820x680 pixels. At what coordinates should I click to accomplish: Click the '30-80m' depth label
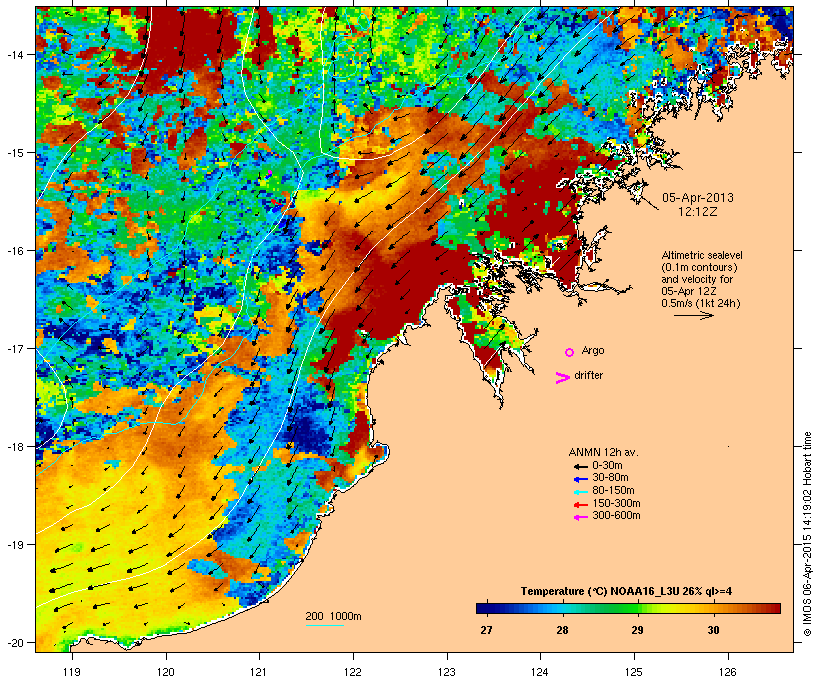[610, 478]
